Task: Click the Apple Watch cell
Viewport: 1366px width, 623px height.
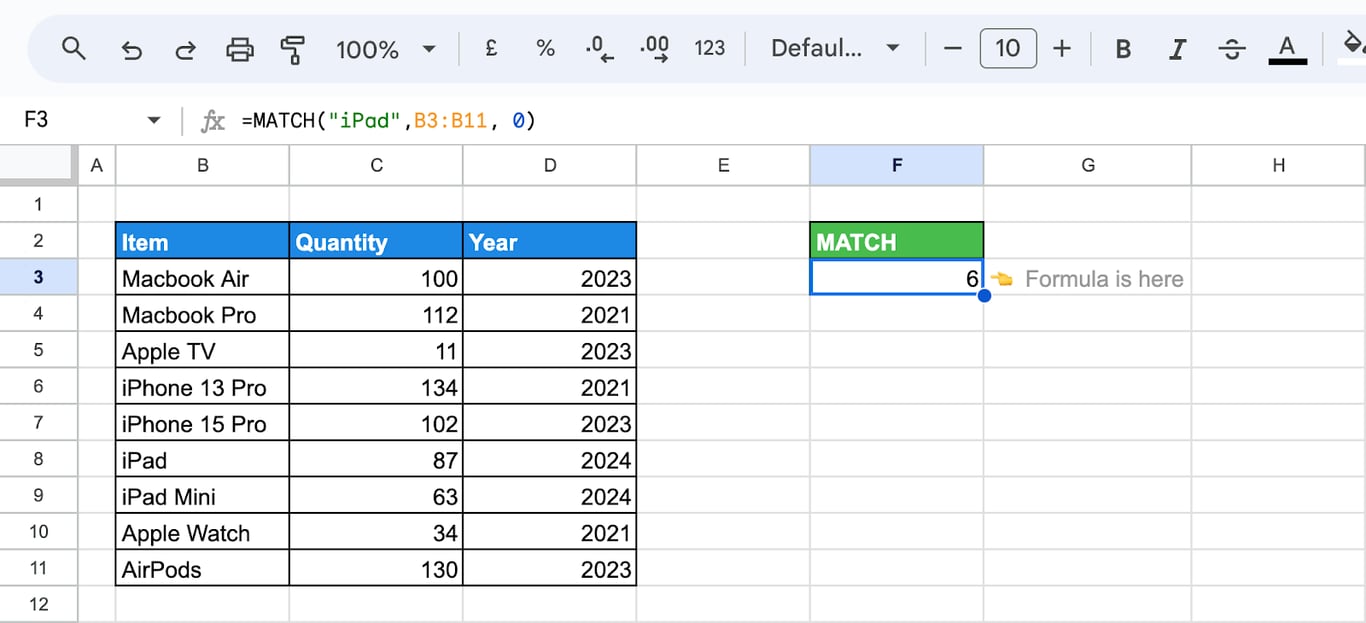Action: click(x=202, y=533)
